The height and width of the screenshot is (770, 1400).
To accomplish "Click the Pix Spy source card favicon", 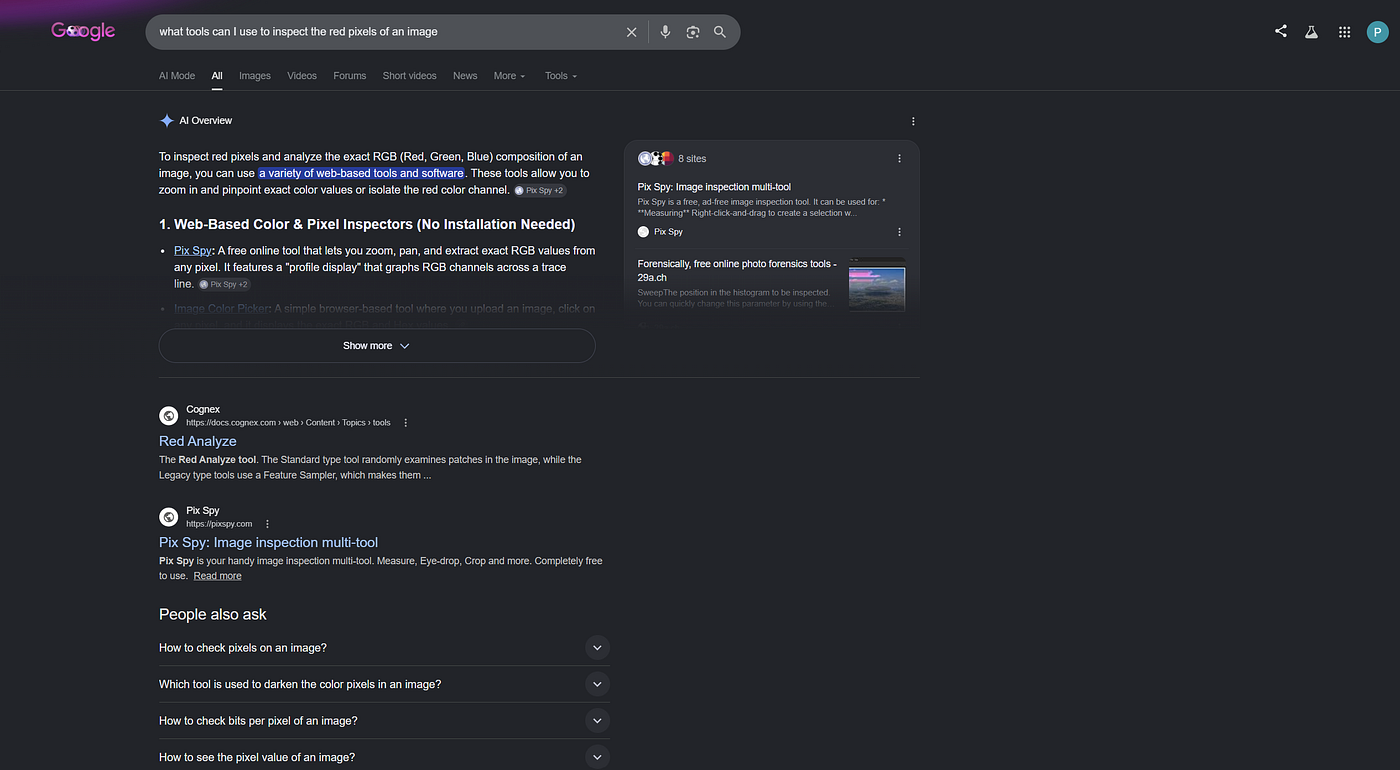I will (x=644, y=232).
